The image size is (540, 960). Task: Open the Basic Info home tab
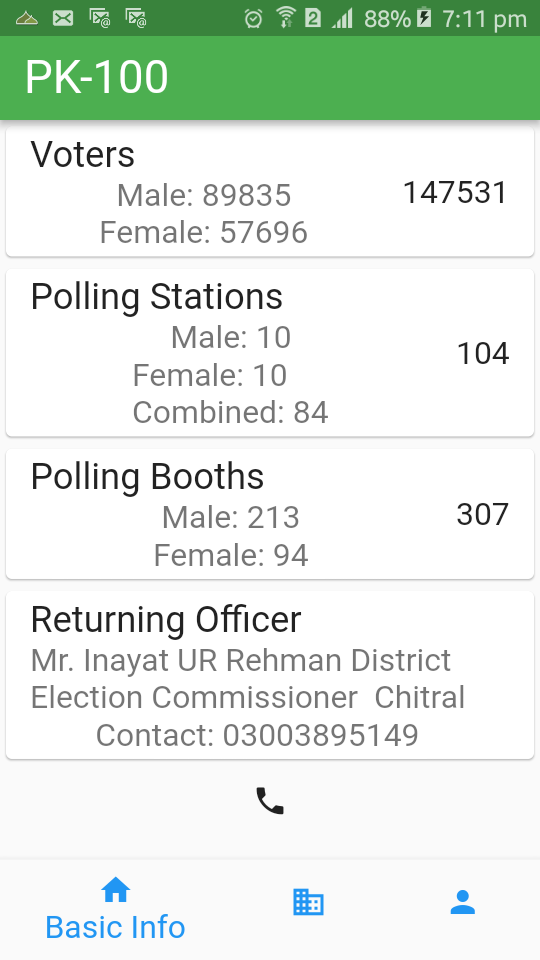(x=115, y=909)
